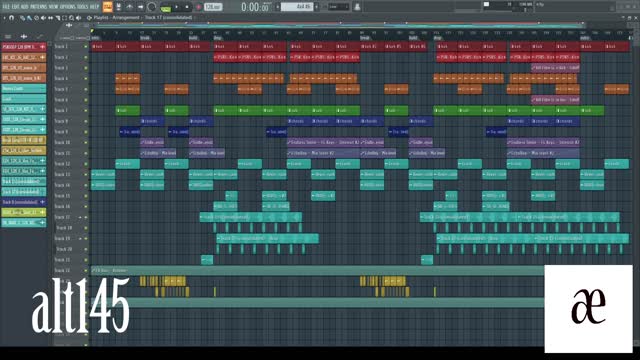
Task: Click the first icon in picker panel header
Action: pyautogui.click(x=8, y=37)
